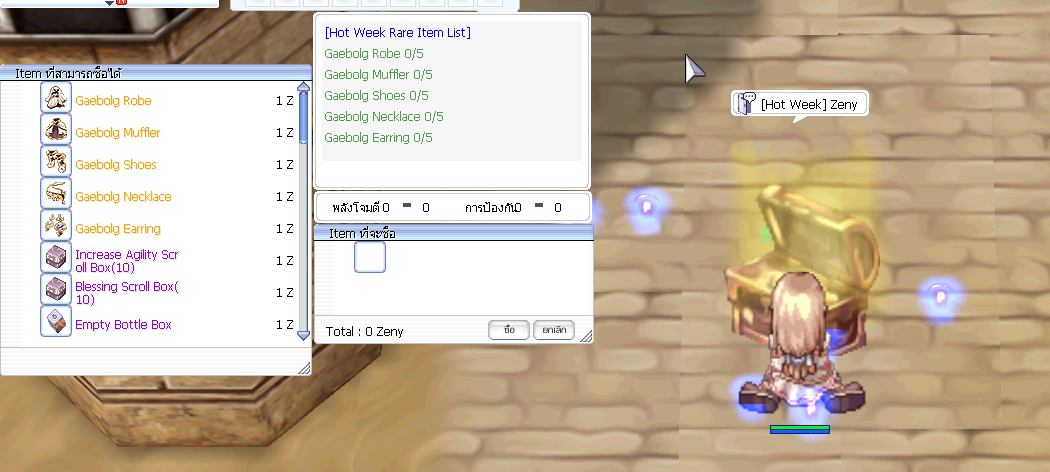Click the Gaebolg Earring name in shop list

pos(118,229)
